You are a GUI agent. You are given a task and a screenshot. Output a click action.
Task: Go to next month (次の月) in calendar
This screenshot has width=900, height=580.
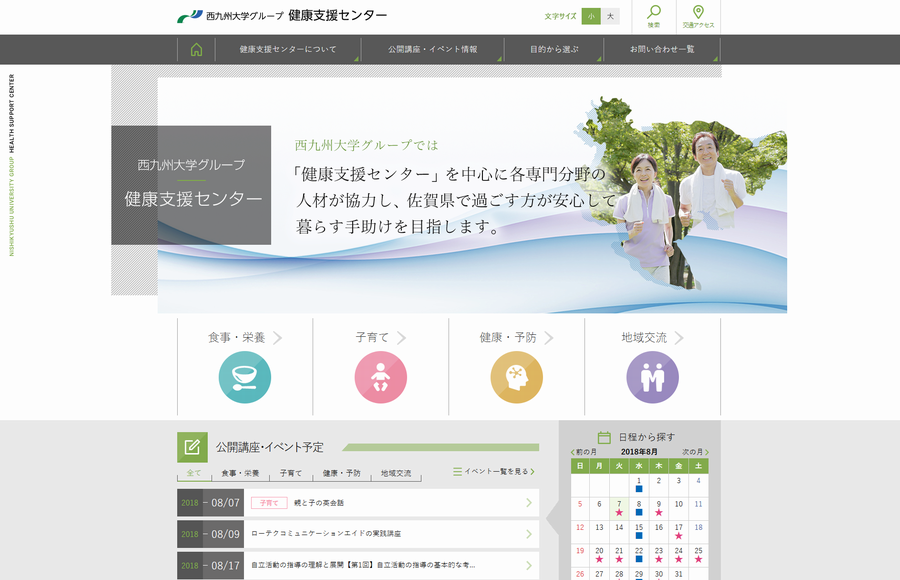pos(694,452)
